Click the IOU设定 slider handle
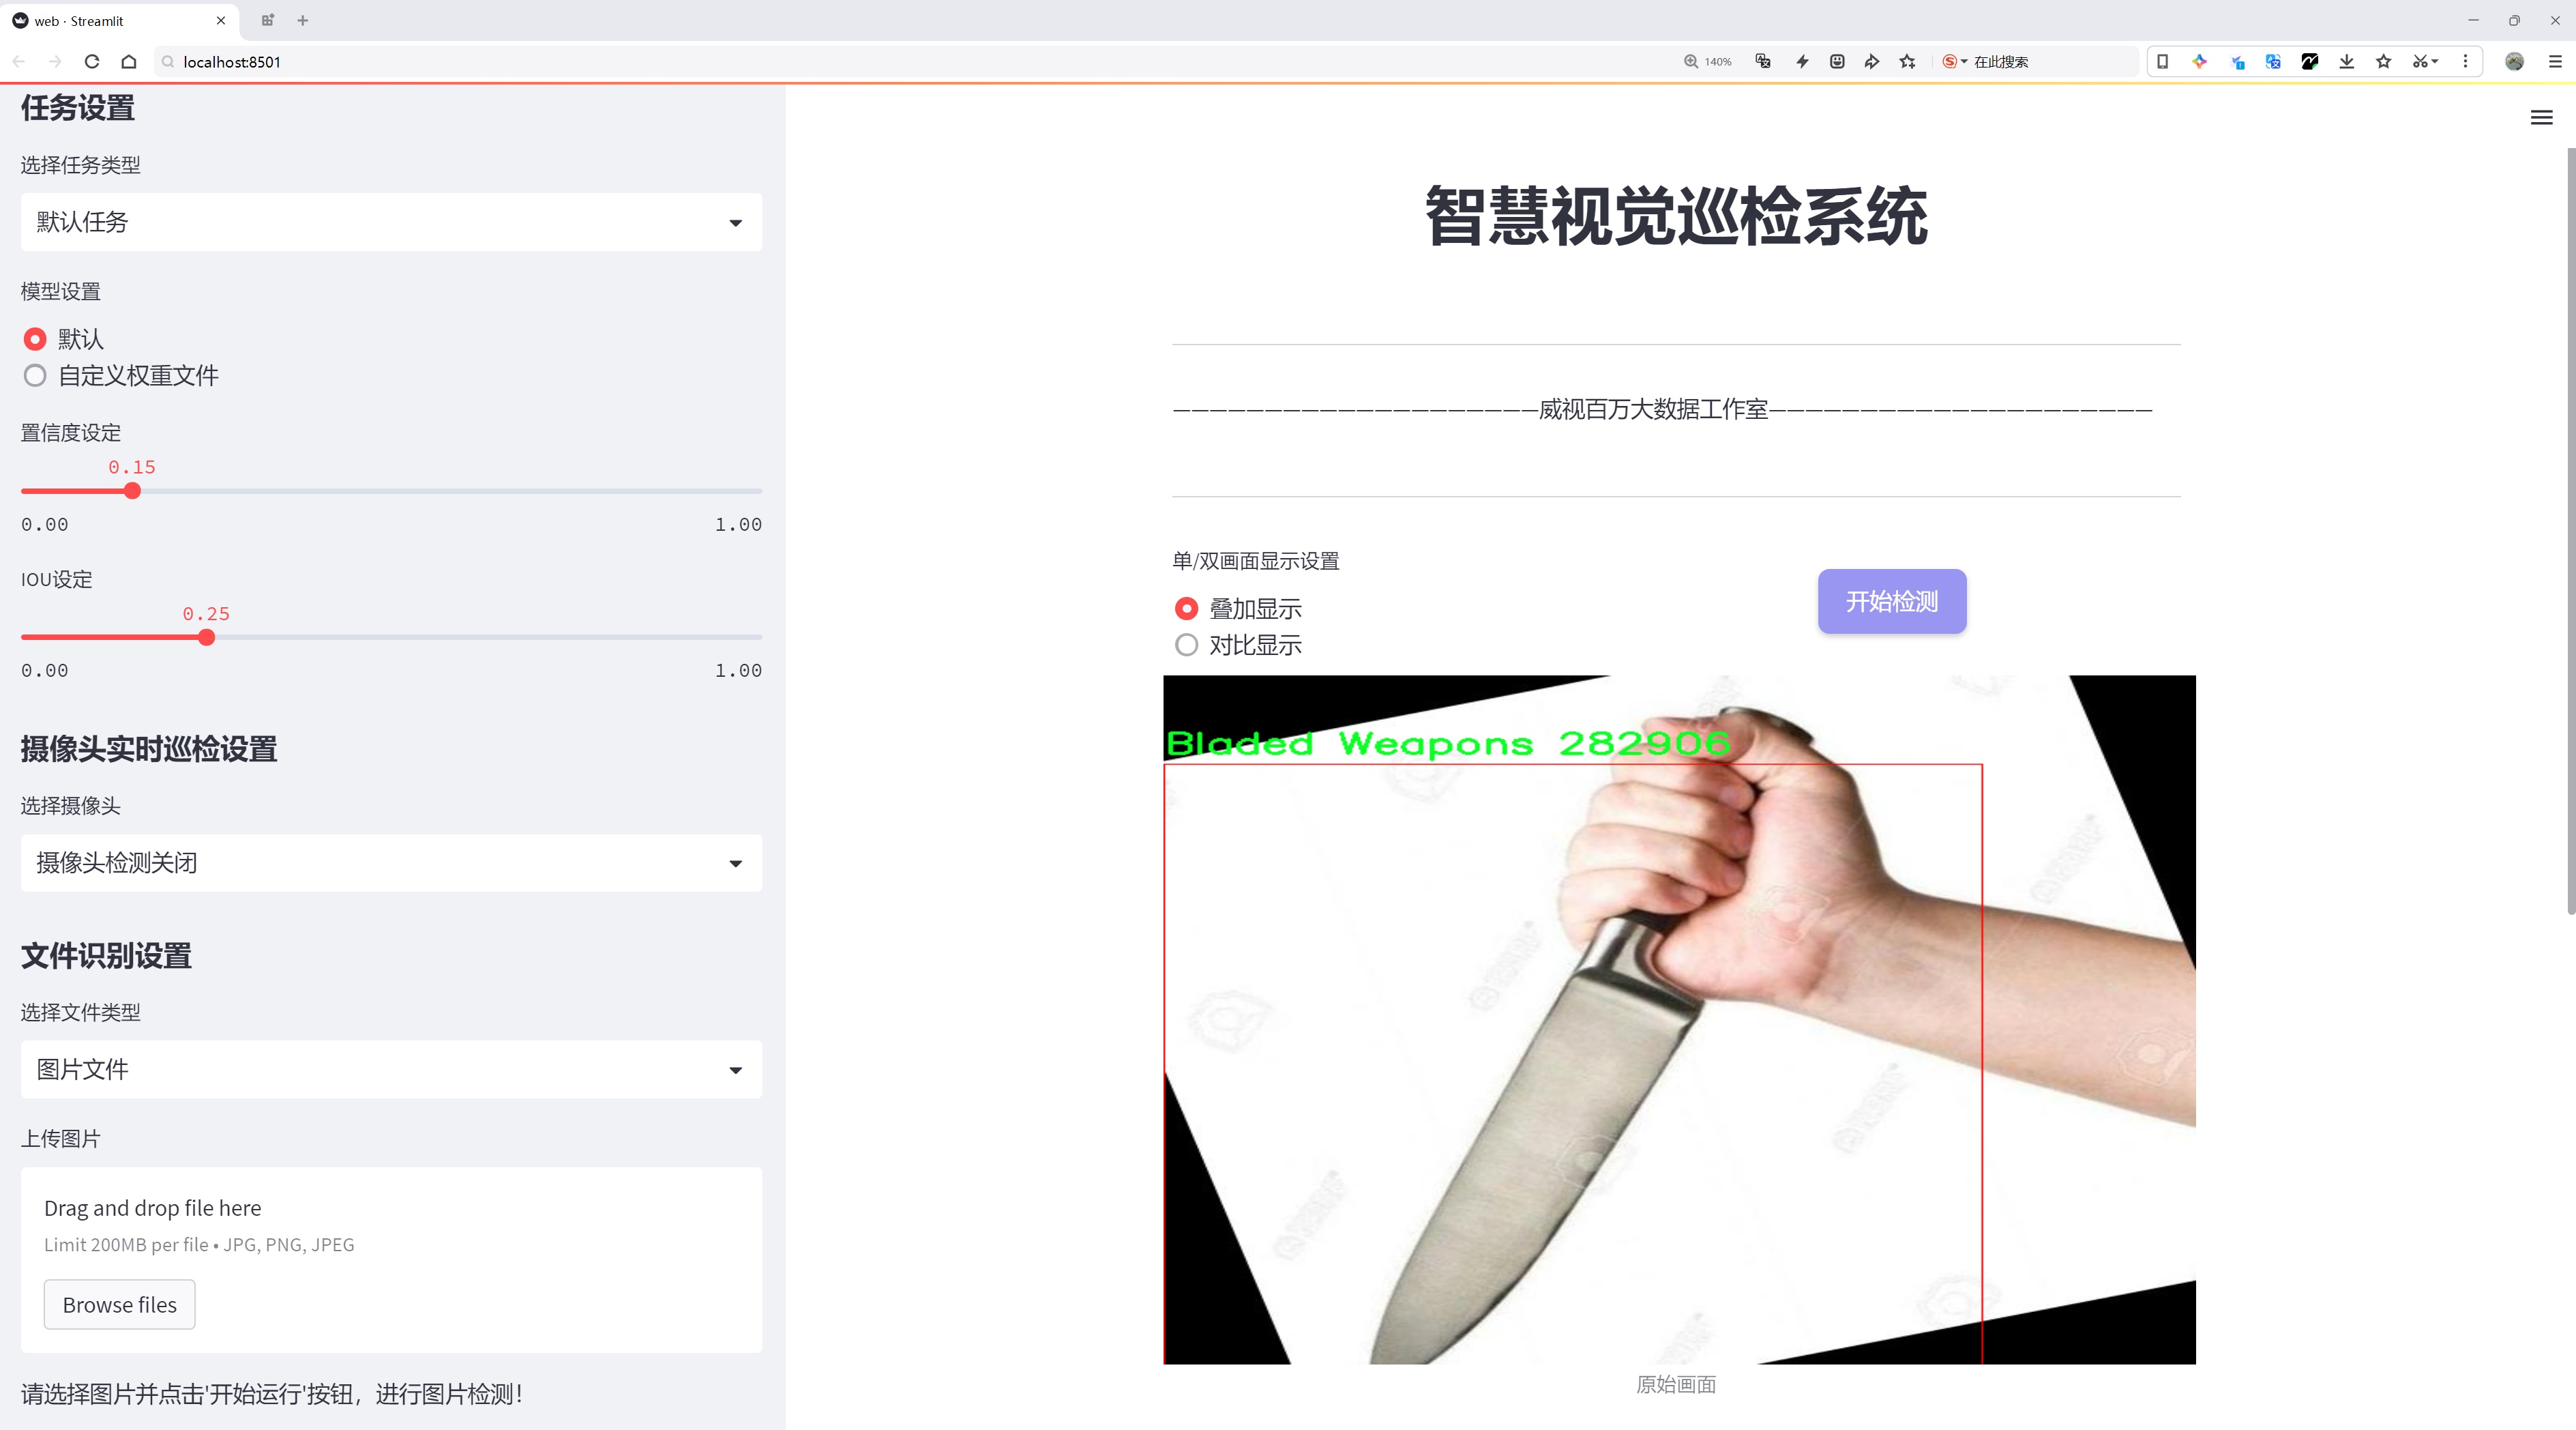Viewport: 2576px width, 1430px height. point(206,638)
